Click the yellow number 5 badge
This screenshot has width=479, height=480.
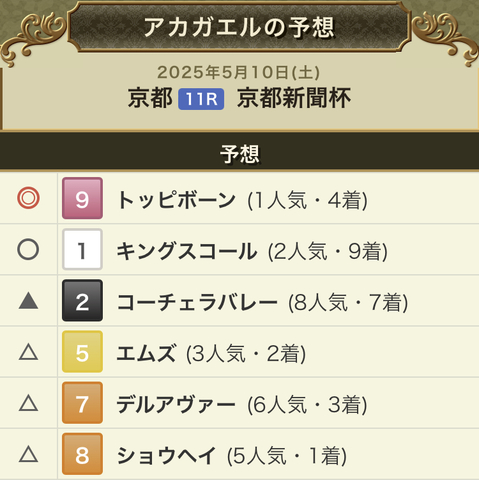(x=82, y=352)
